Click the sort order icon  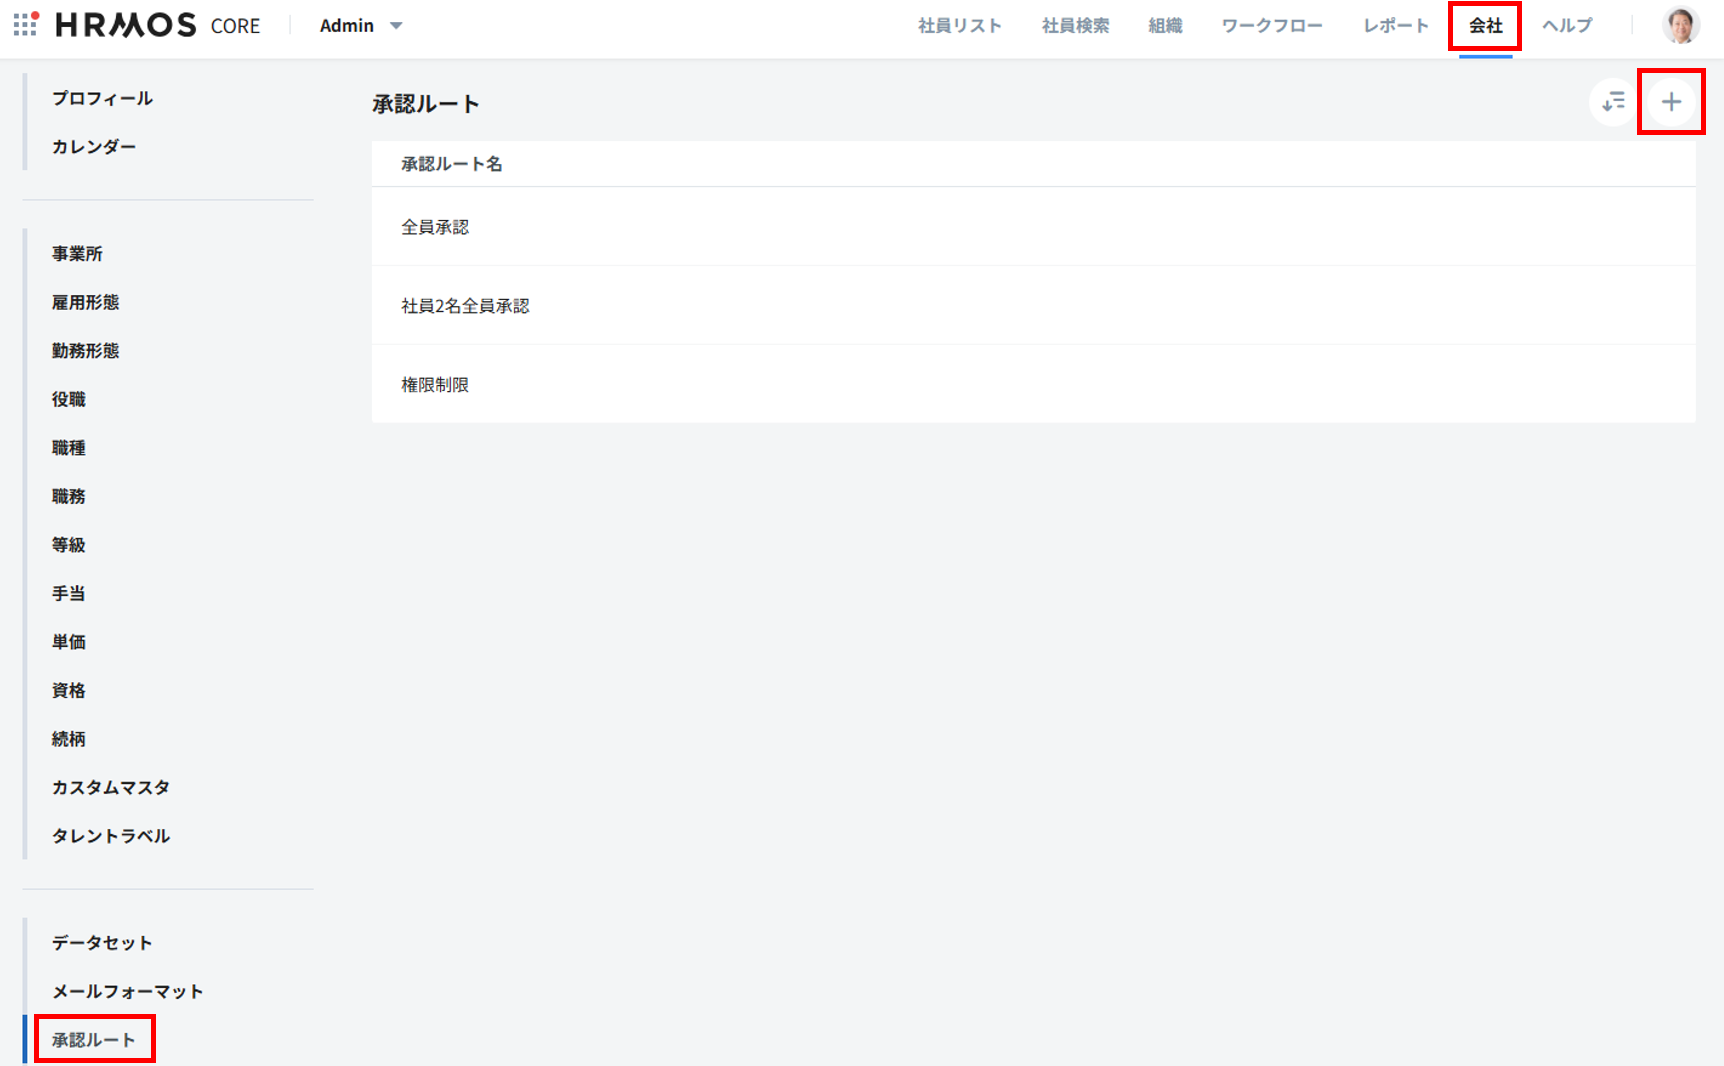1613,102
